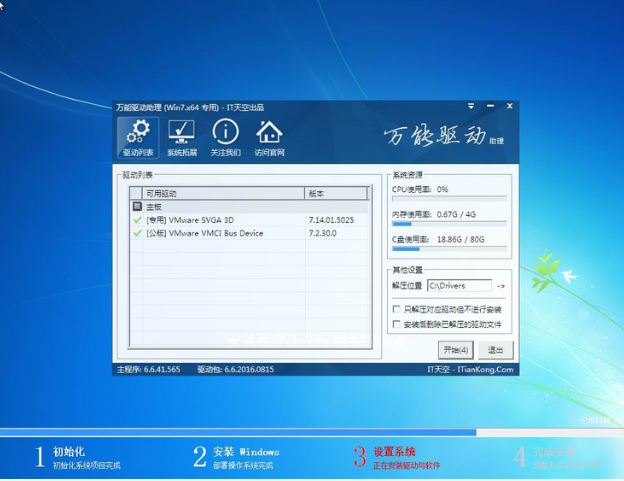Enable 只解压对应驱动但不进行安装 checkbox
This screenshot has height=481, width=624.
396,309
